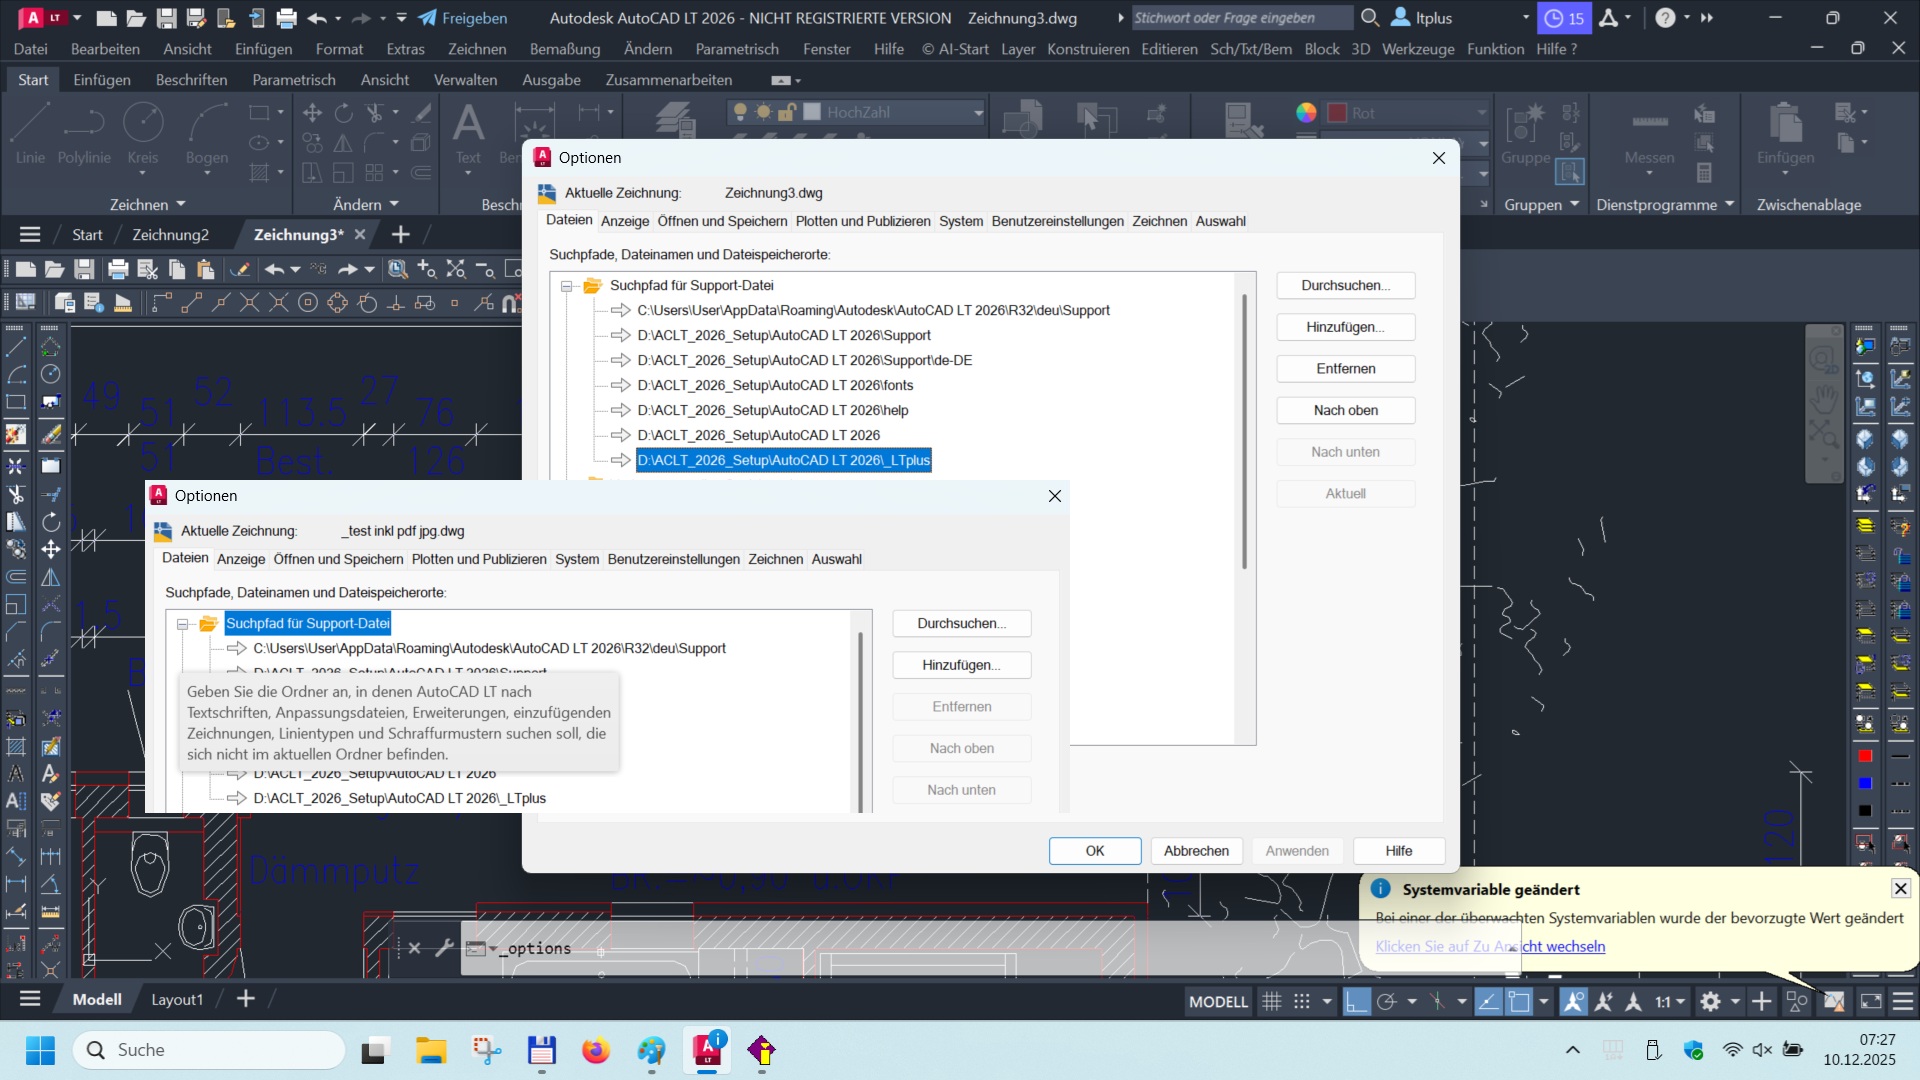The height and width of the screenshot is (1080, 1920).
Task: Toggle ortho mode in status bar
Action: click(x=1356, y=1001)
